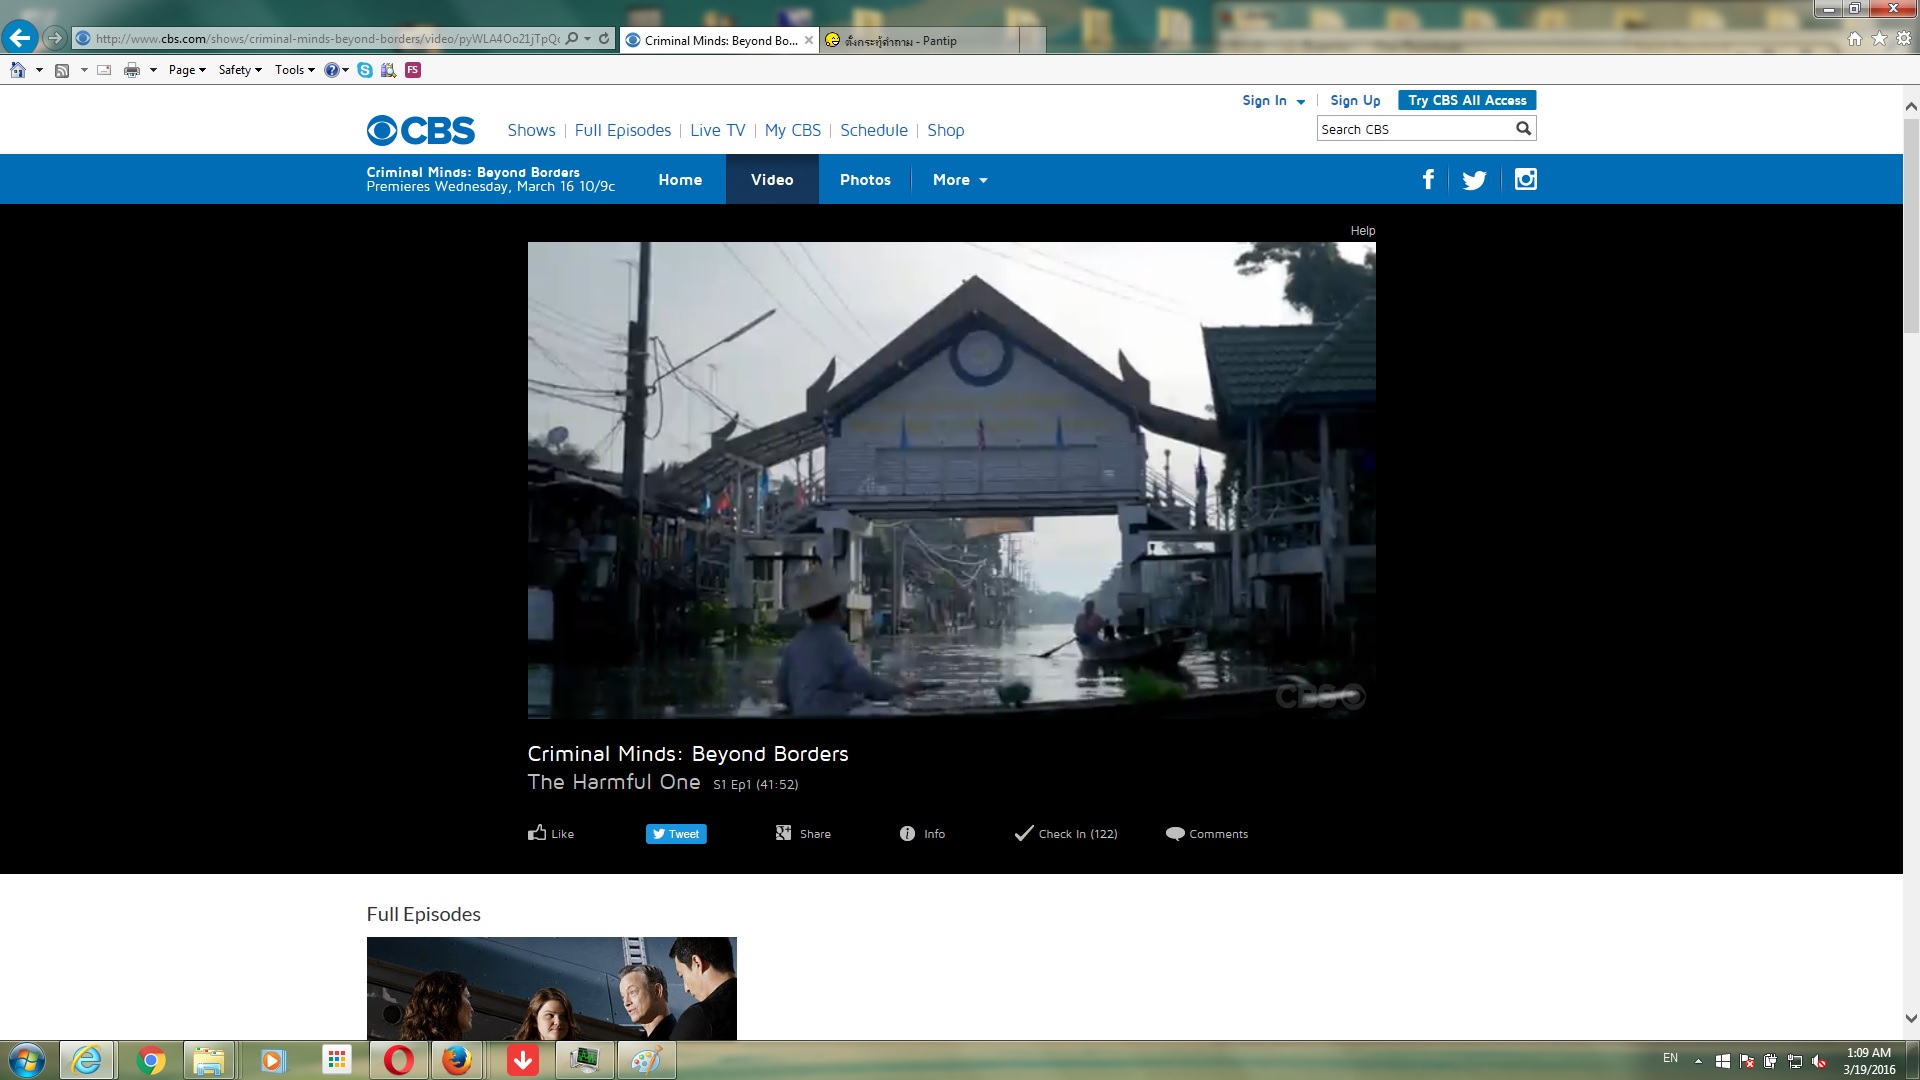1920x1080 pixels.
Task: Click the muted volume icon in system tray
Action: [x=1819, y=1061]
